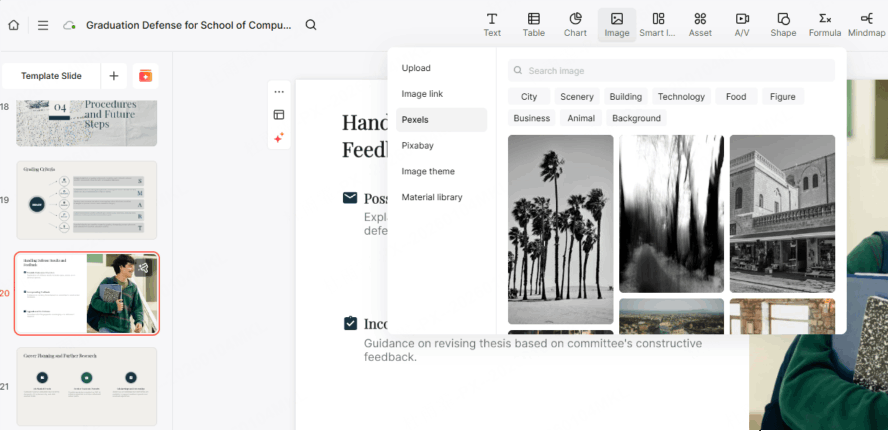Toggle the Image tool in the toolbar
The image size is (888, 431).
(617, 25)
